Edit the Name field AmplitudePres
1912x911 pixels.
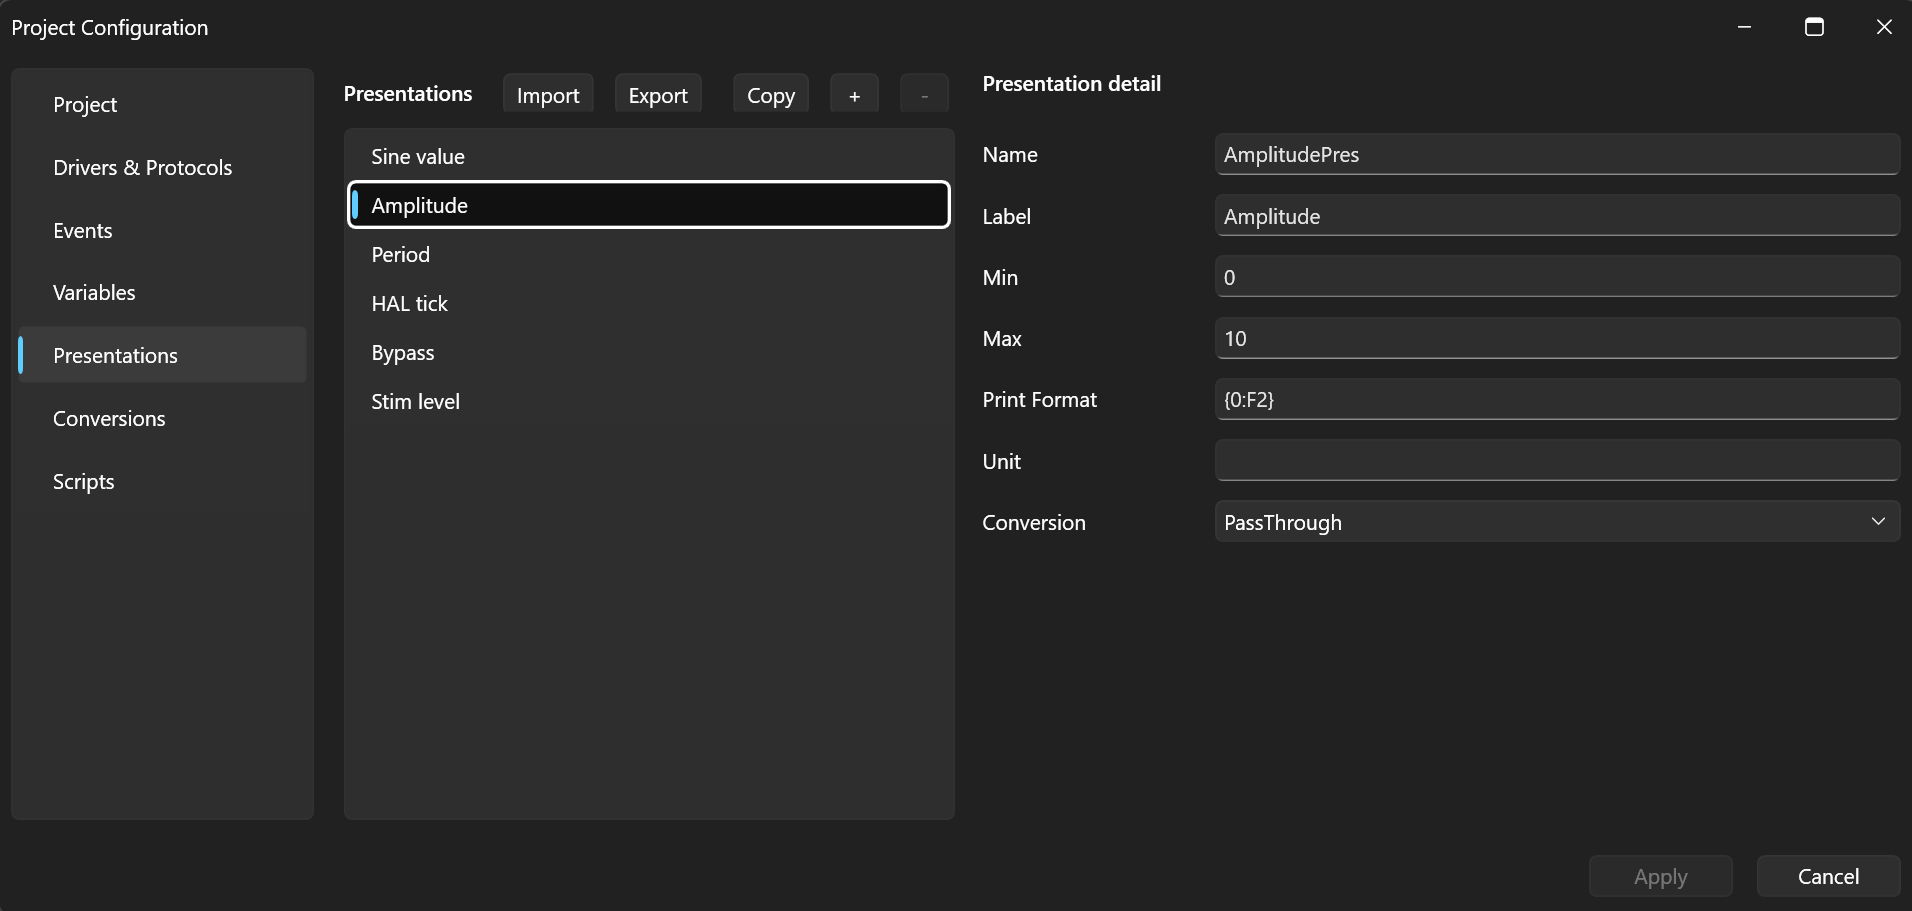tap(1557, 154)
